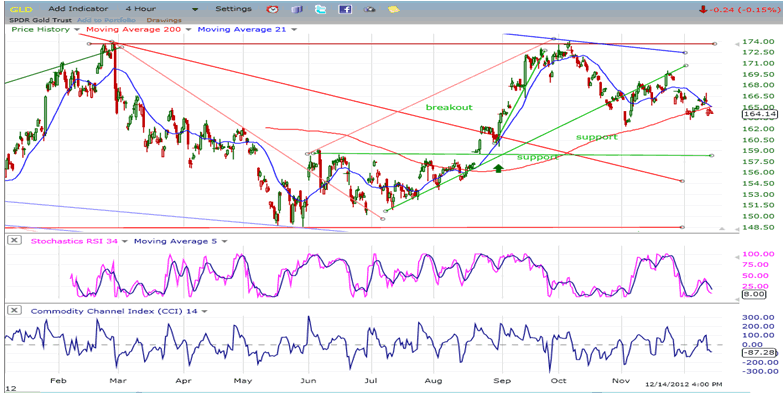The image size is (783, 405).
Task: Share chart via Facebook icon
Action: [344, 9]
